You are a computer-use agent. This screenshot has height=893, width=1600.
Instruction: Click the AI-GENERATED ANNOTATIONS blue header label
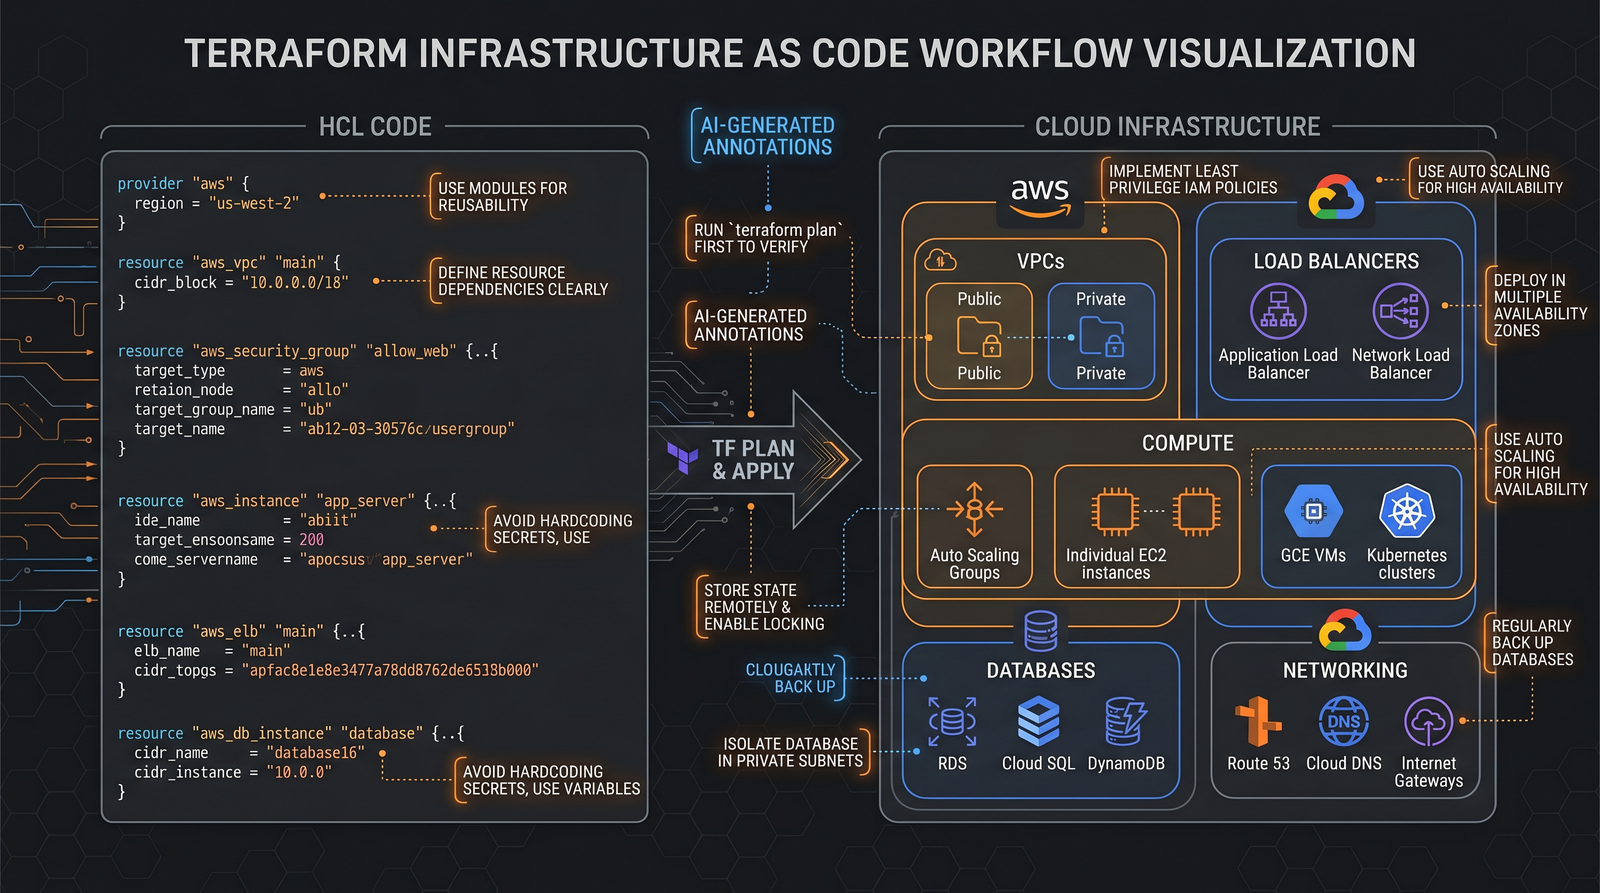coord(767,136)
